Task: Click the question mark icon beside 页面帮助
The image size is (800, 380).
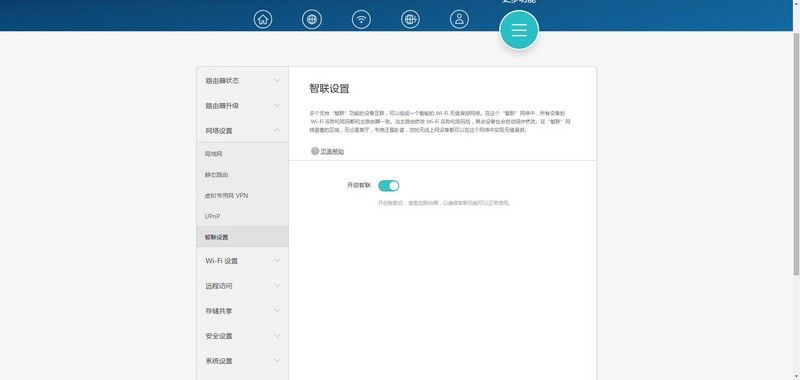Action: [x=315, y=151]
